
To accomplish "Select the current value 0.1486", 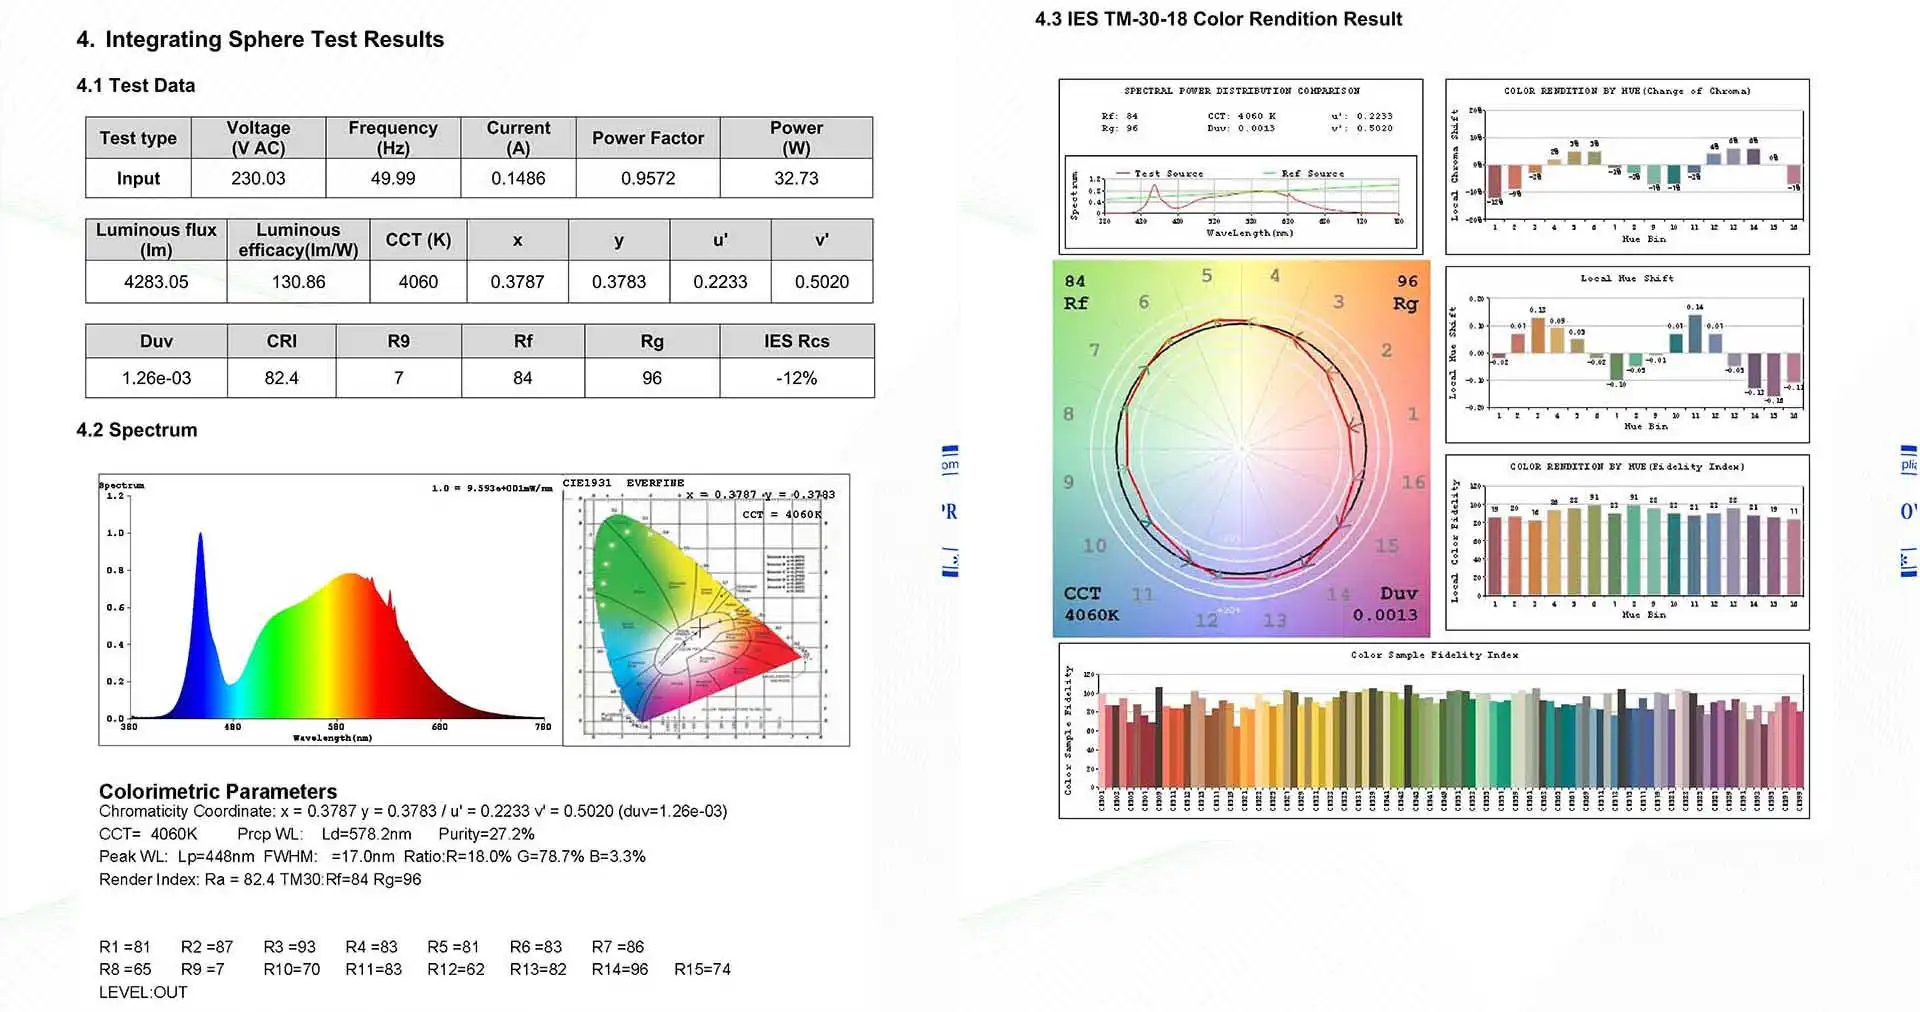I will point(518,179).
